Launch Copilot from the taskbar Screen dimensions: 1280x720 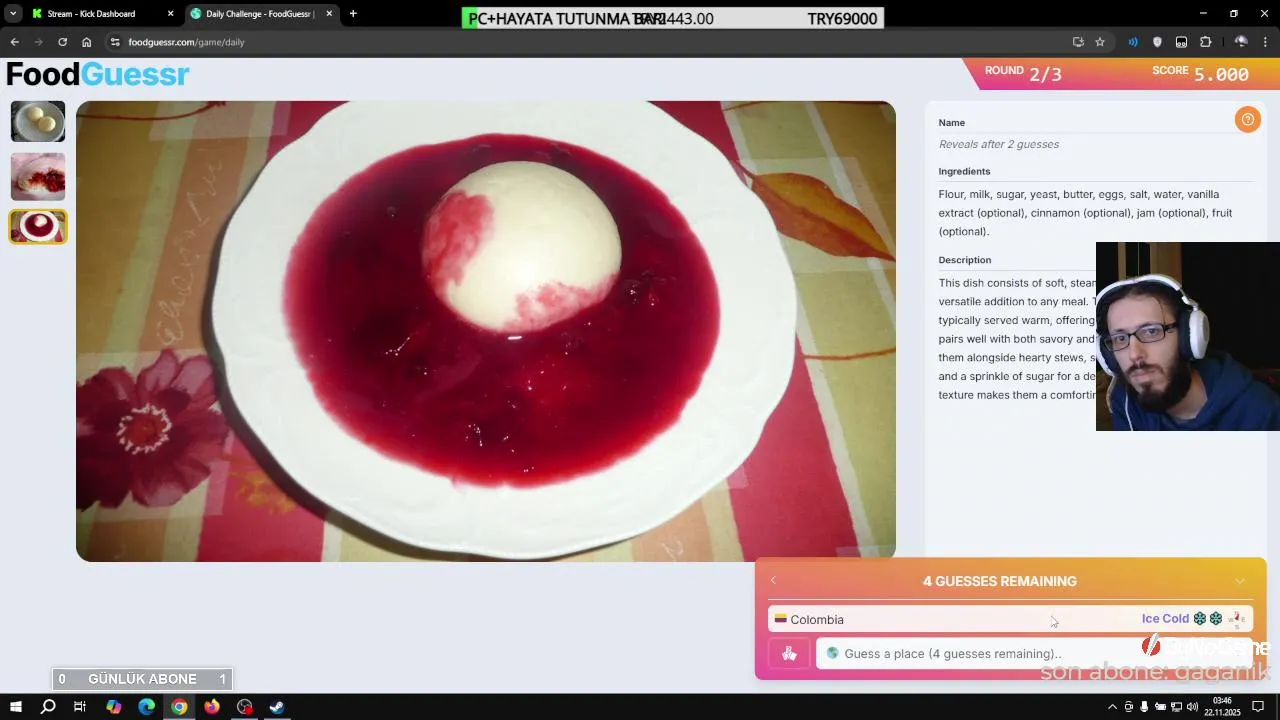(x=114, y=707)
